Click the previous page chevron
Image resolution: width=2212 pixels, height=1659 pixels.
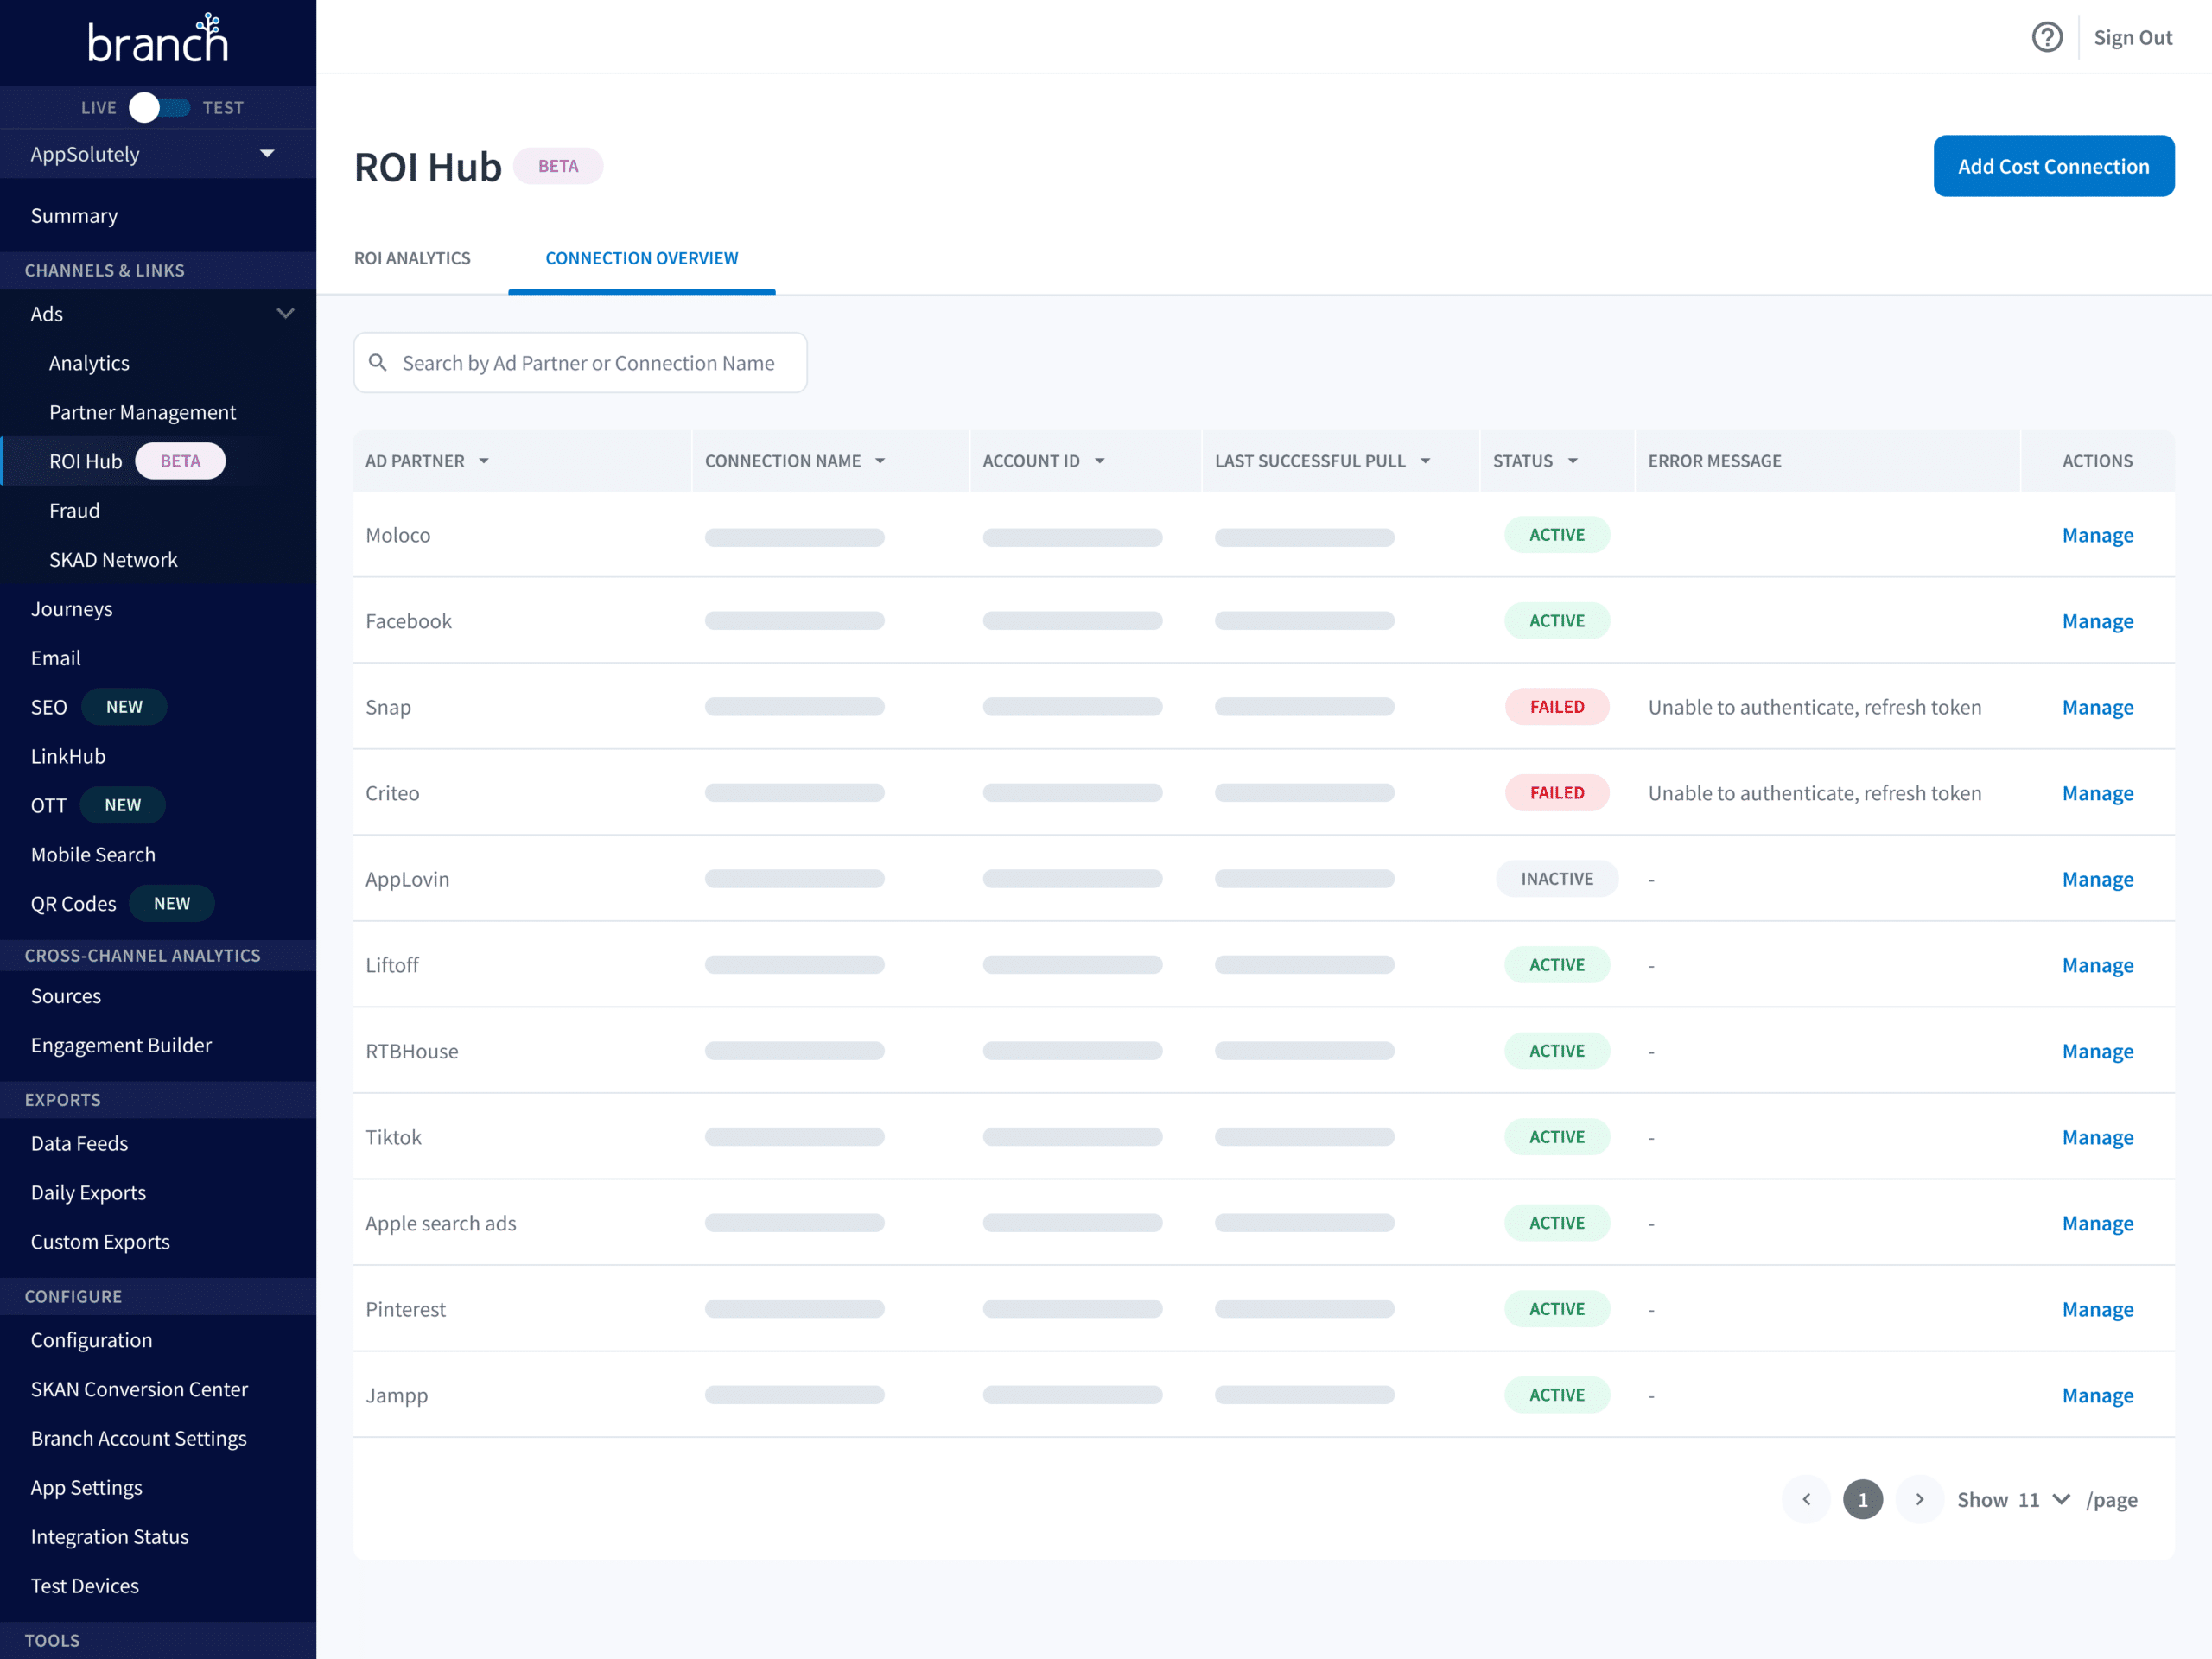tap(1806, 1499)
